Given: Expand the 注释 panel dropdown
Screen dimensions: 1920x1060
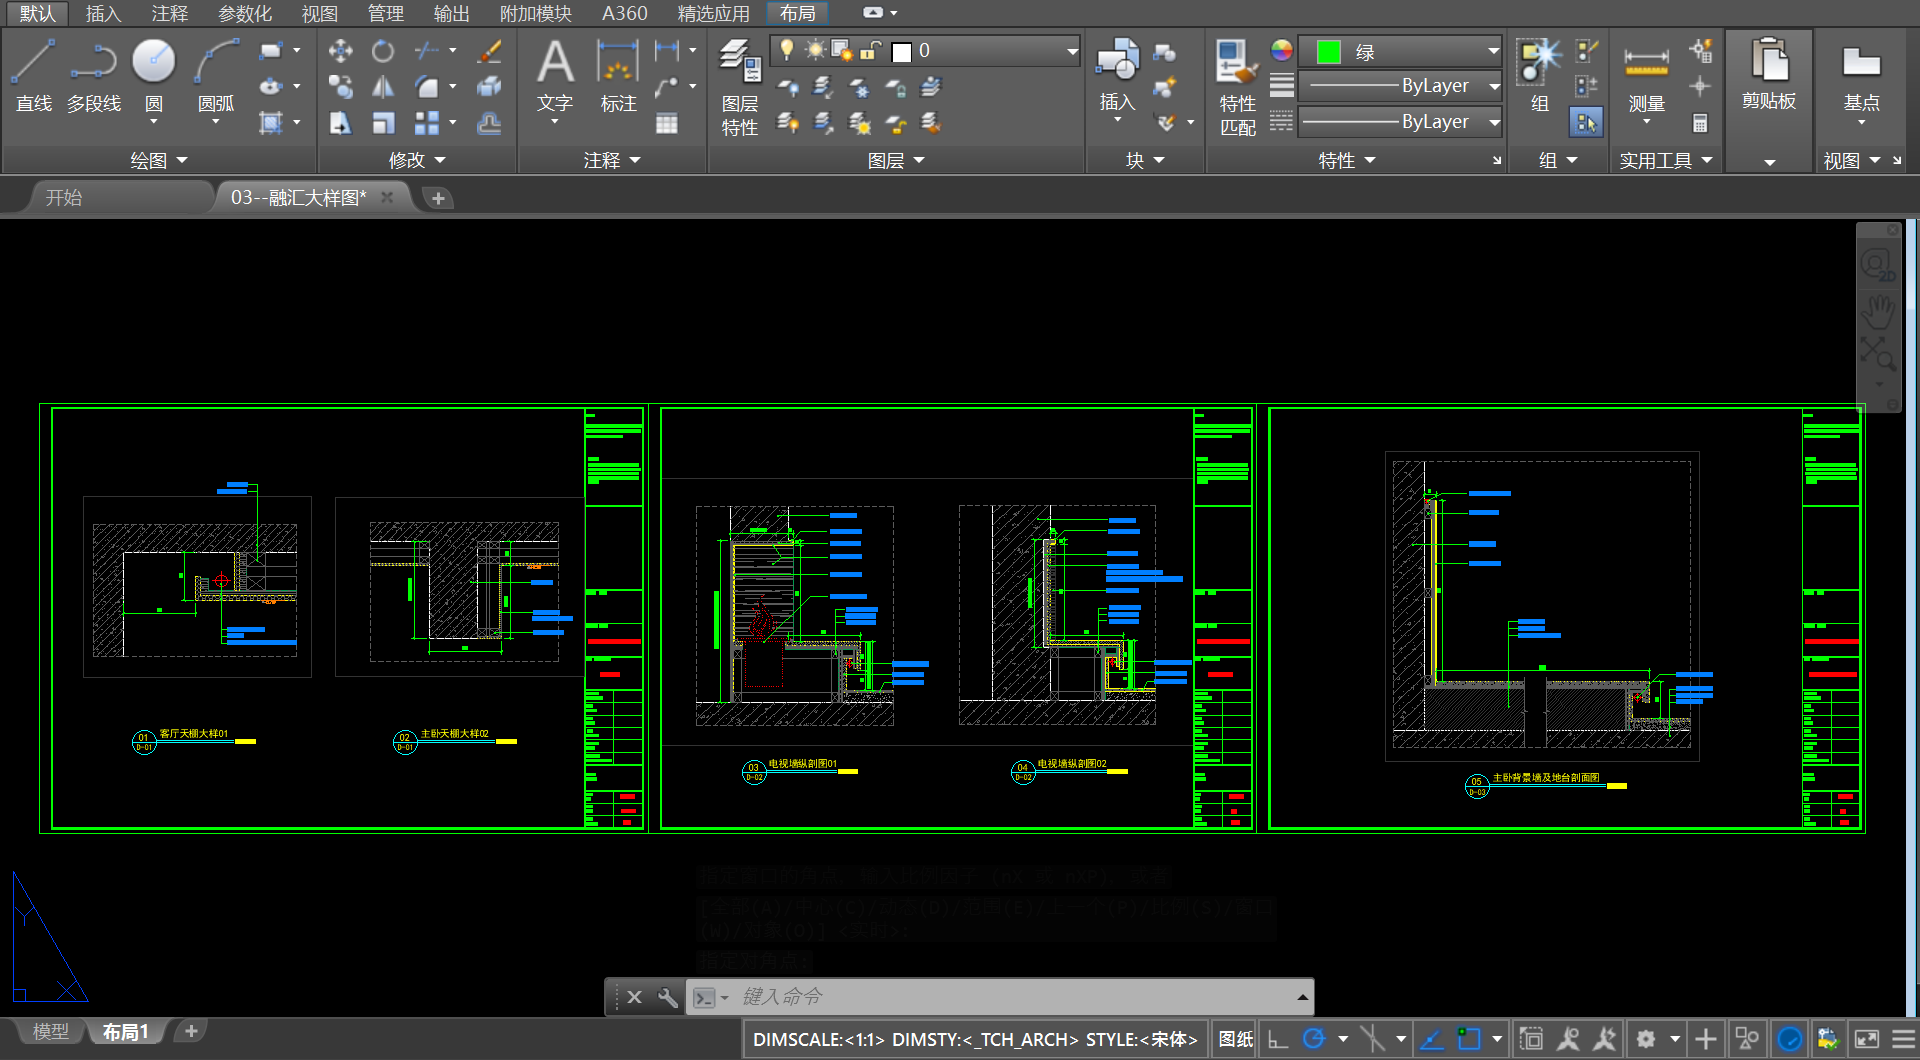Looking at the screenshot, I should [x=612, y=160].
